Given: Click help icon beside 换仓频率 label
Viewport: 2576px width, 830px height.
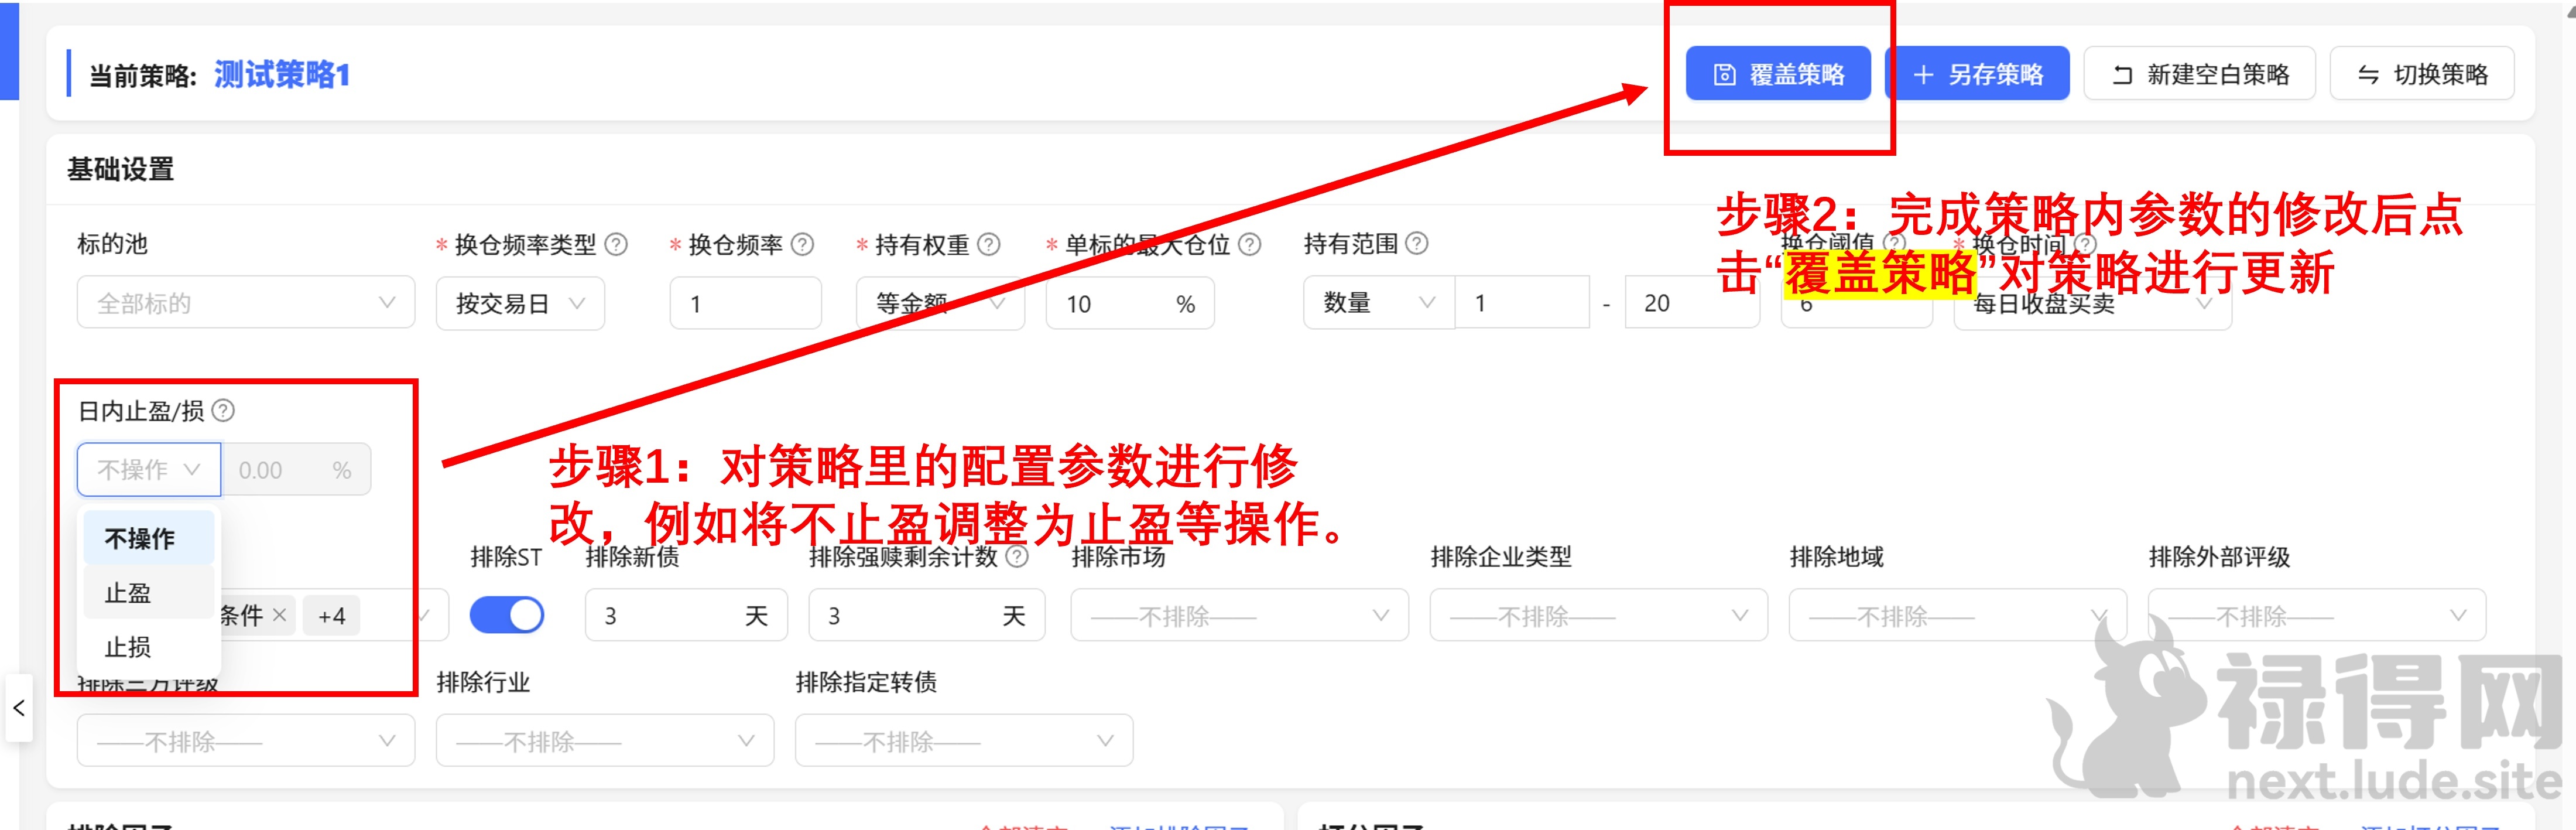Looking at the screenshot, I should 802,244.
